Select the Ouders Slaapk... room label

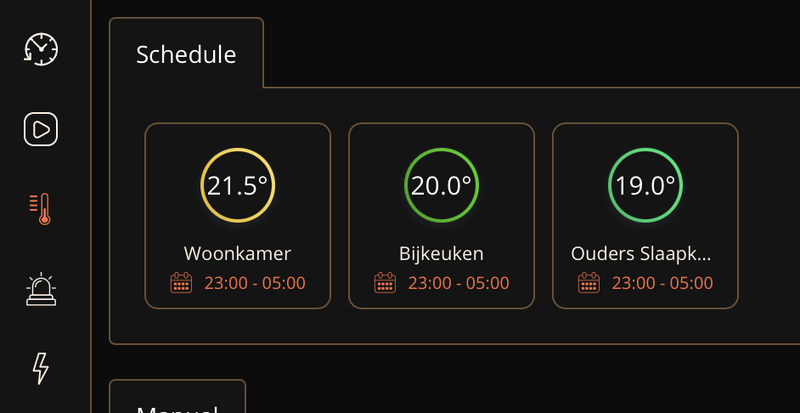641,254
